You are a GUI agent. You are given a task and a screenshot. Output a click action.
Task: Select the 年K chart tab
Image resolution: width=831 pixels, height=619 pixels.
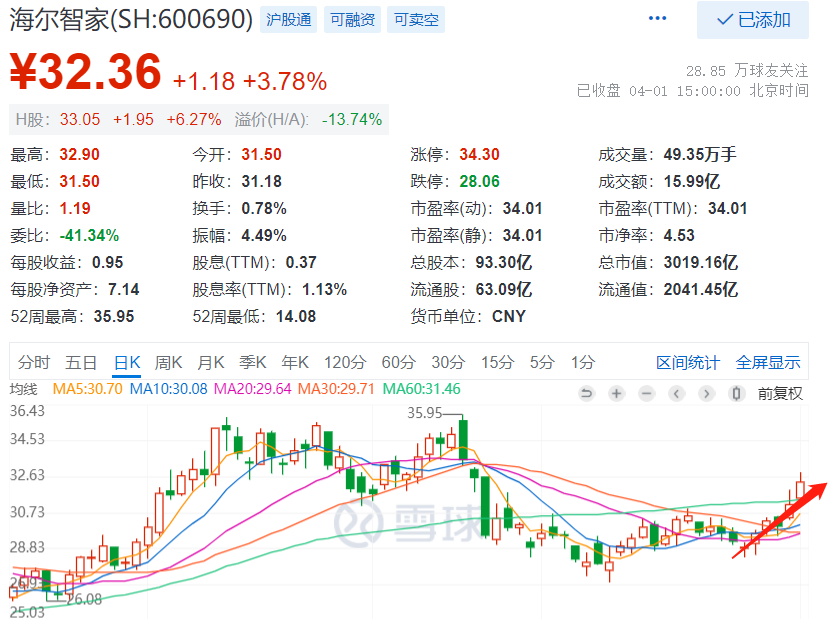[x=295, y=362]
